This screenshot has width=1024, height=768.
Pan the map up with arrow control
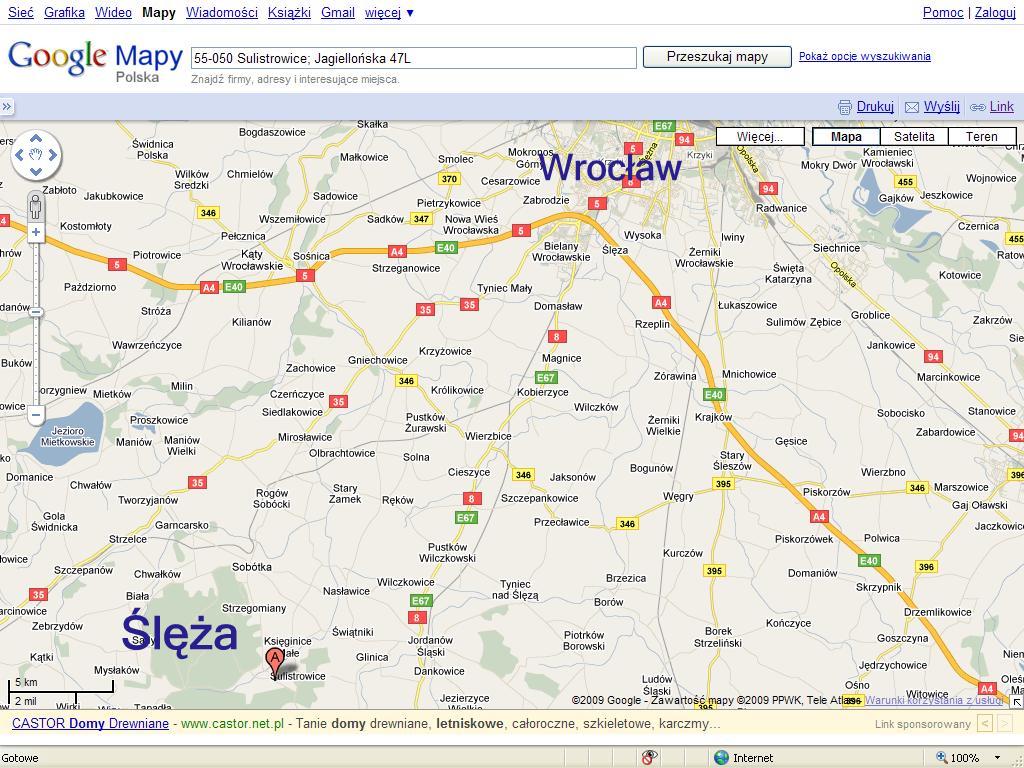point(36,138)
